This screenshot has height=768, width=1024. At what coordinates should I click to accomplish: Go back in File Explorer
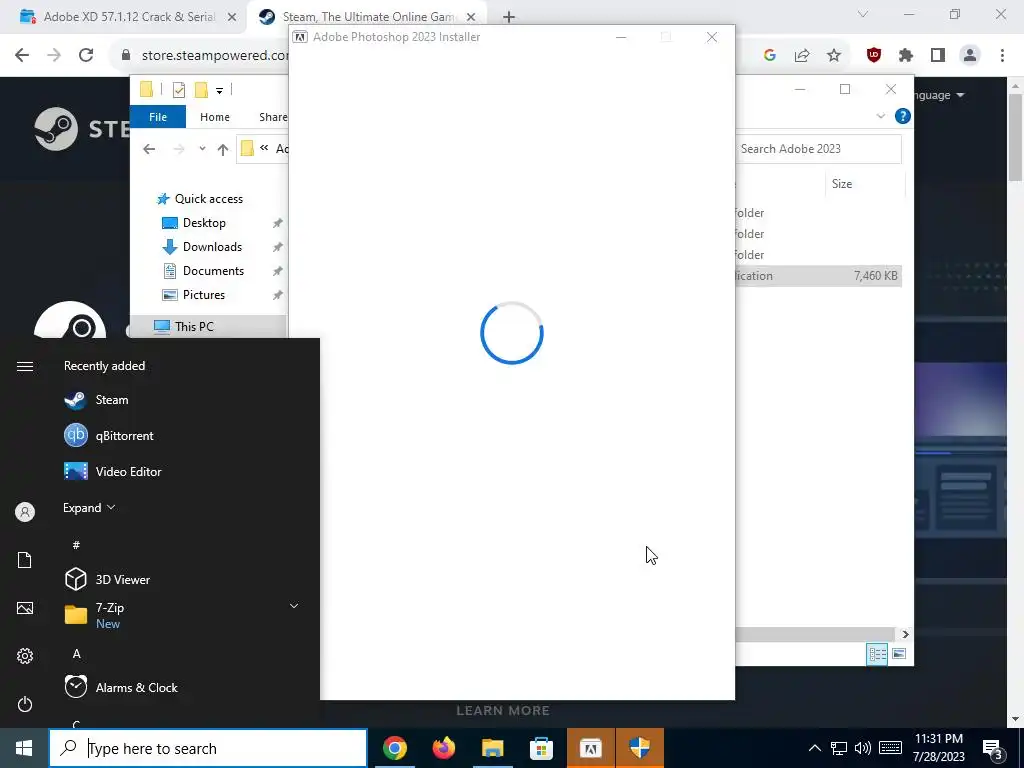pos(149,149)
